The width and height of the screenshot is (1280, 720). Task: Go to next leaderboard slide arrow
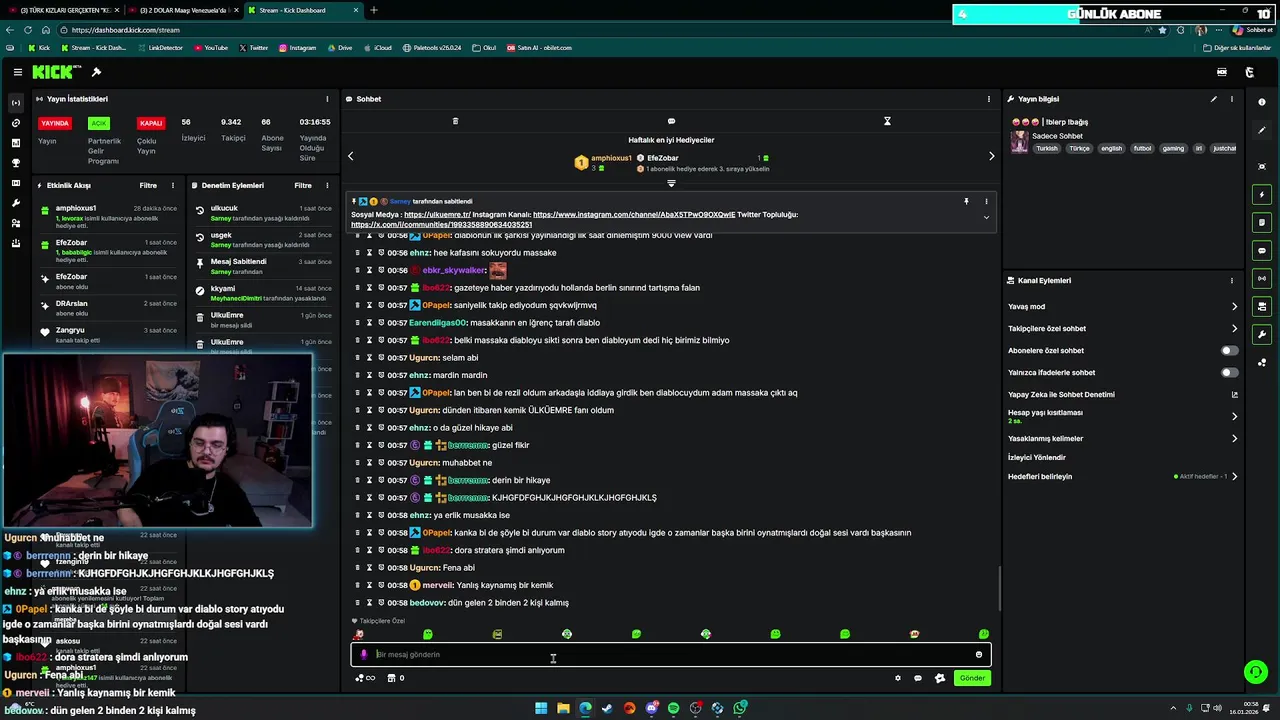coord(991,156)
